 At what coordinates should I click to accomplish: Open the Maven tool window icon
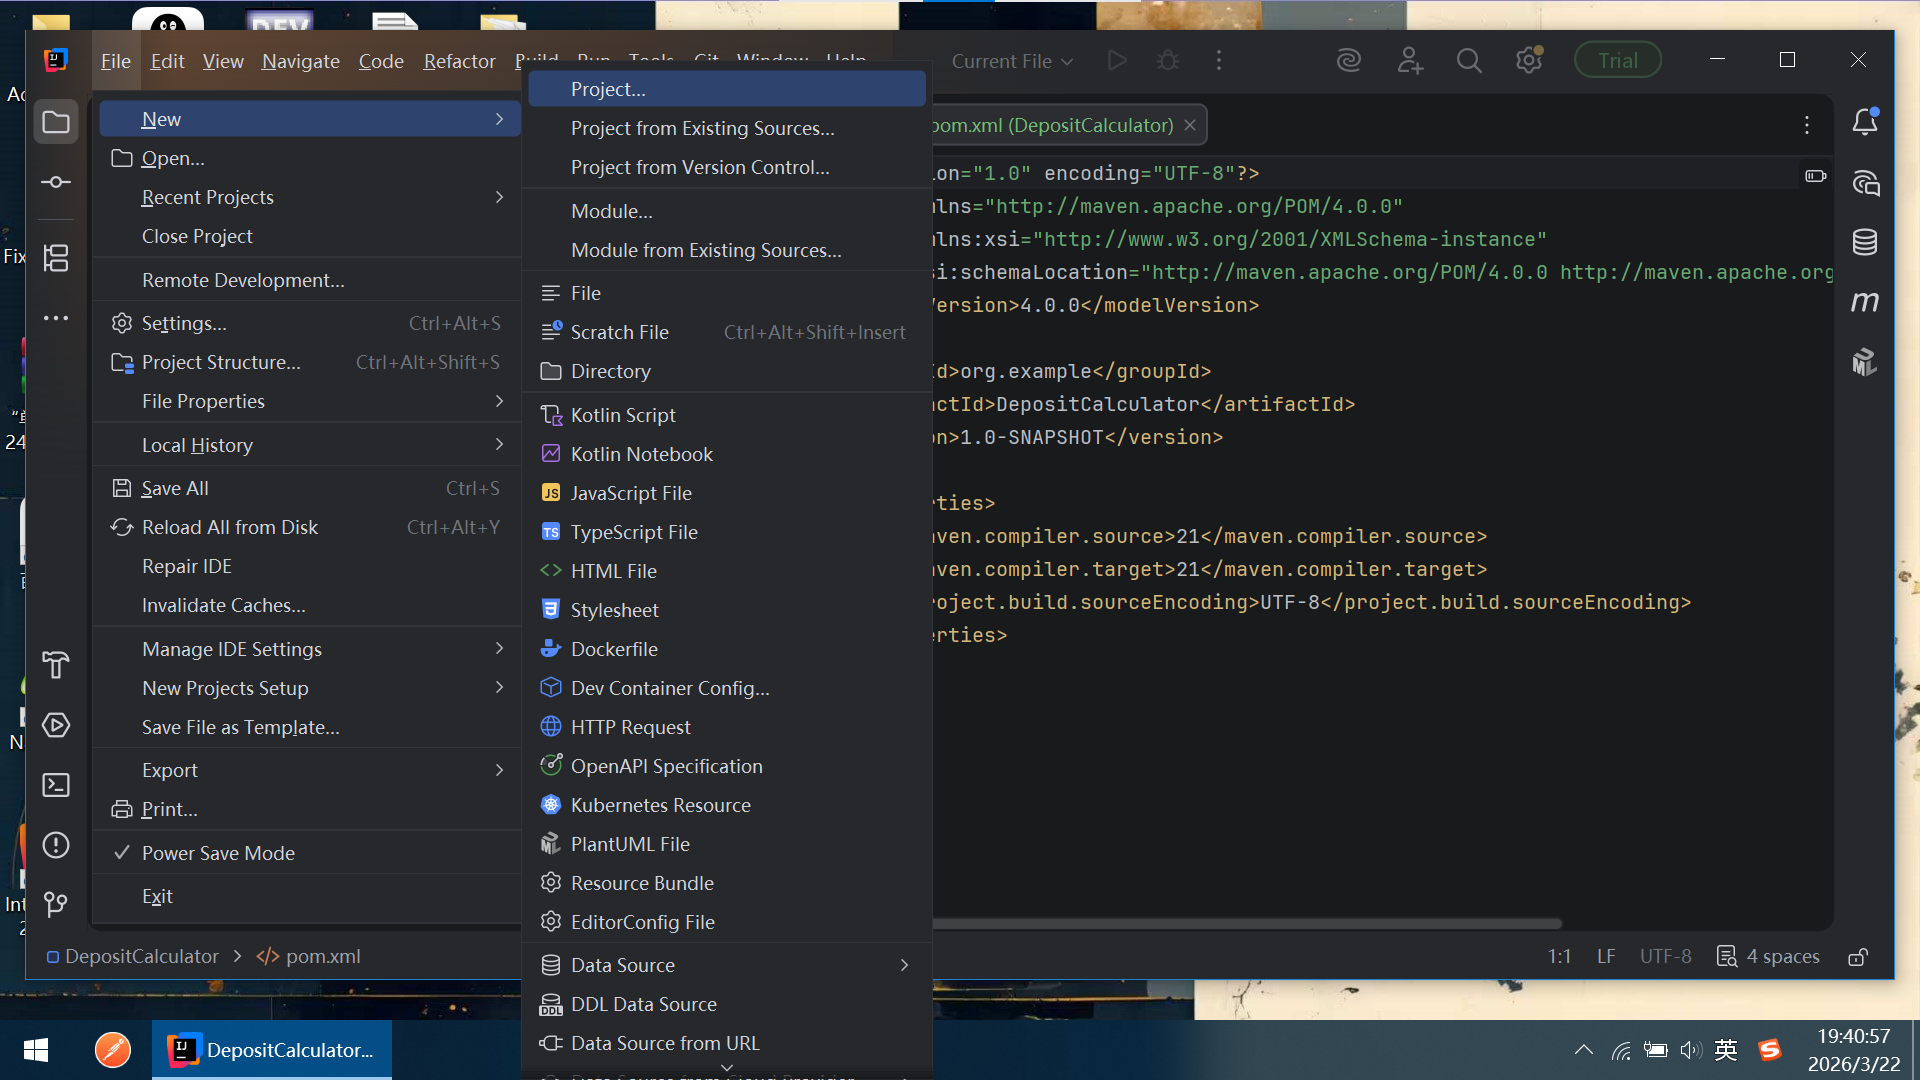click(1865, 302)
